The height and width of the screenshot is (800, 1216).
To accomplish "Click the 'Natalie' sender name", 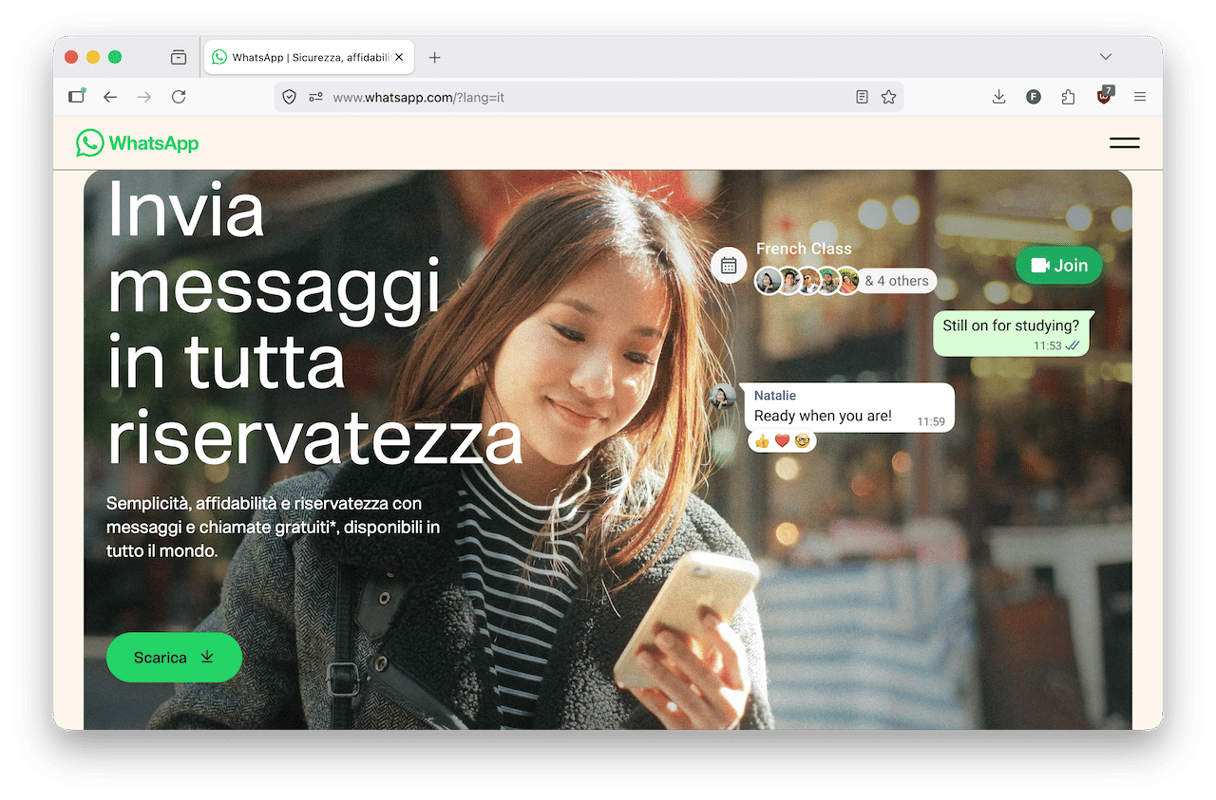I will [x=775, y=396].
